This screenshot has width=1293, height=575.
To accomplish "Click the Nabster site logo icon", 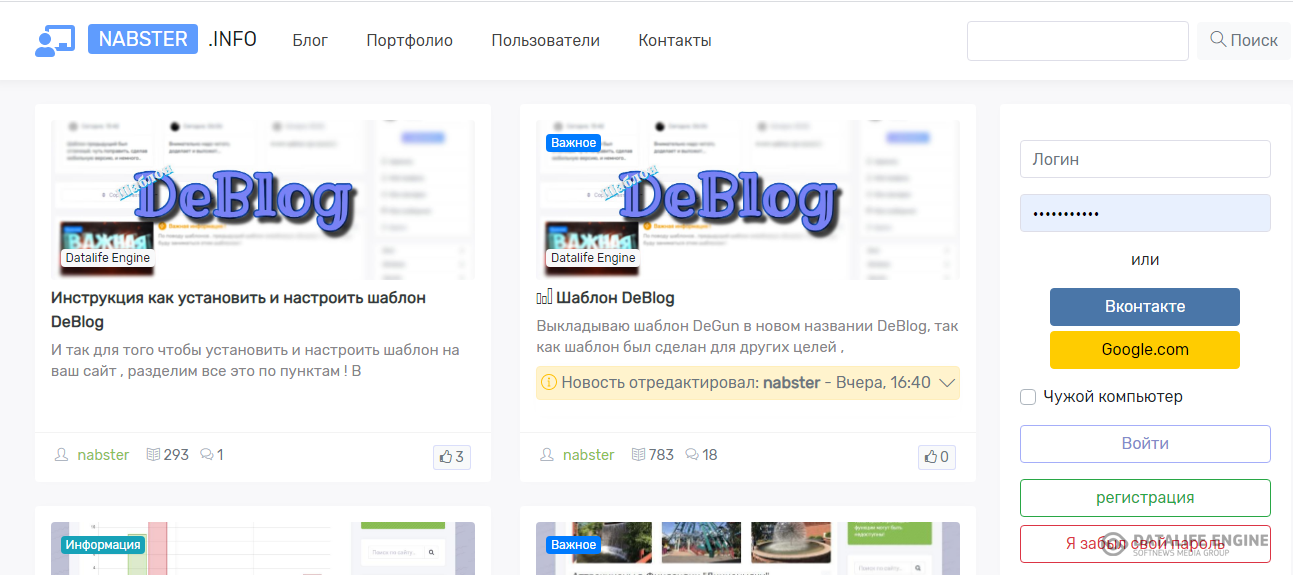I will [54, 40].
